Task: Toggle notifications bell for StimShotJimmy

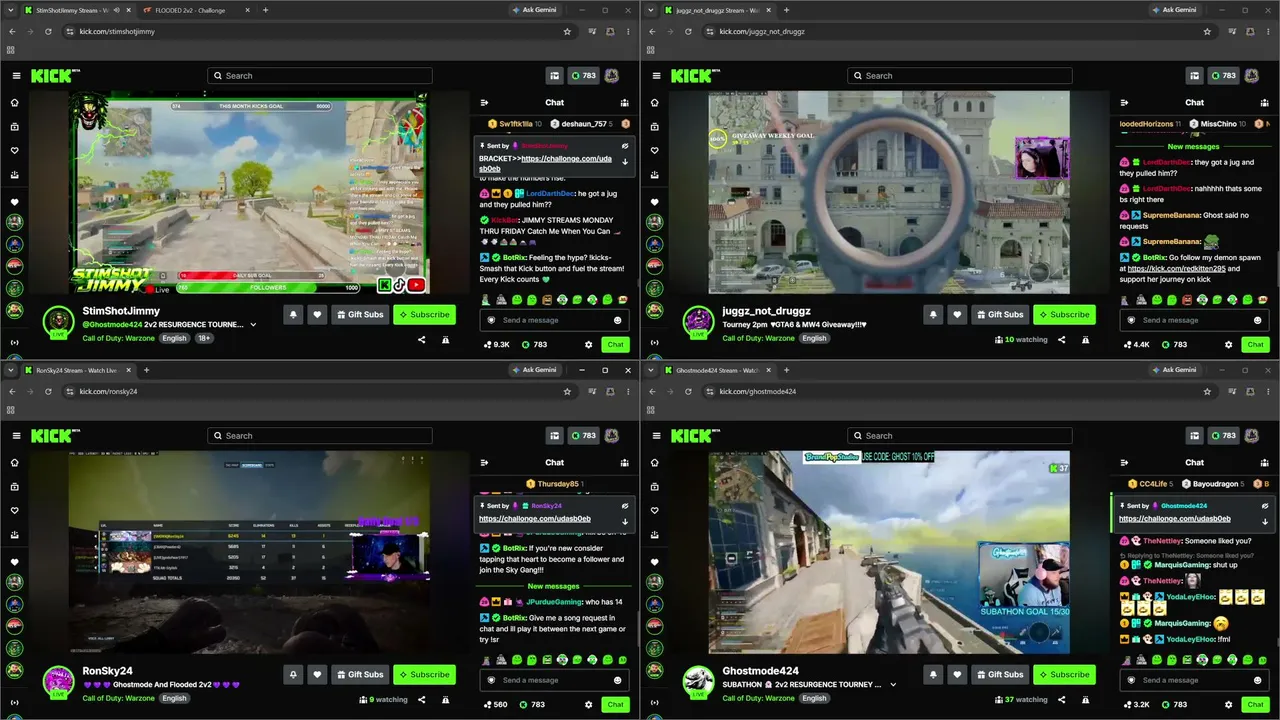Action: click(293, 314)
